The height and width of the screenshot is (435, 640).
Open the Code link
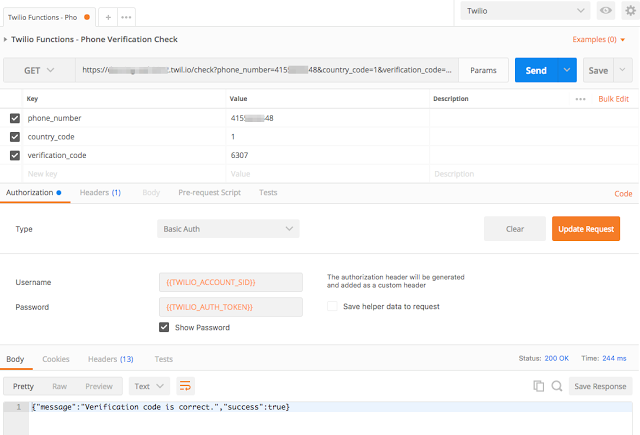click(x=623, y=194)
